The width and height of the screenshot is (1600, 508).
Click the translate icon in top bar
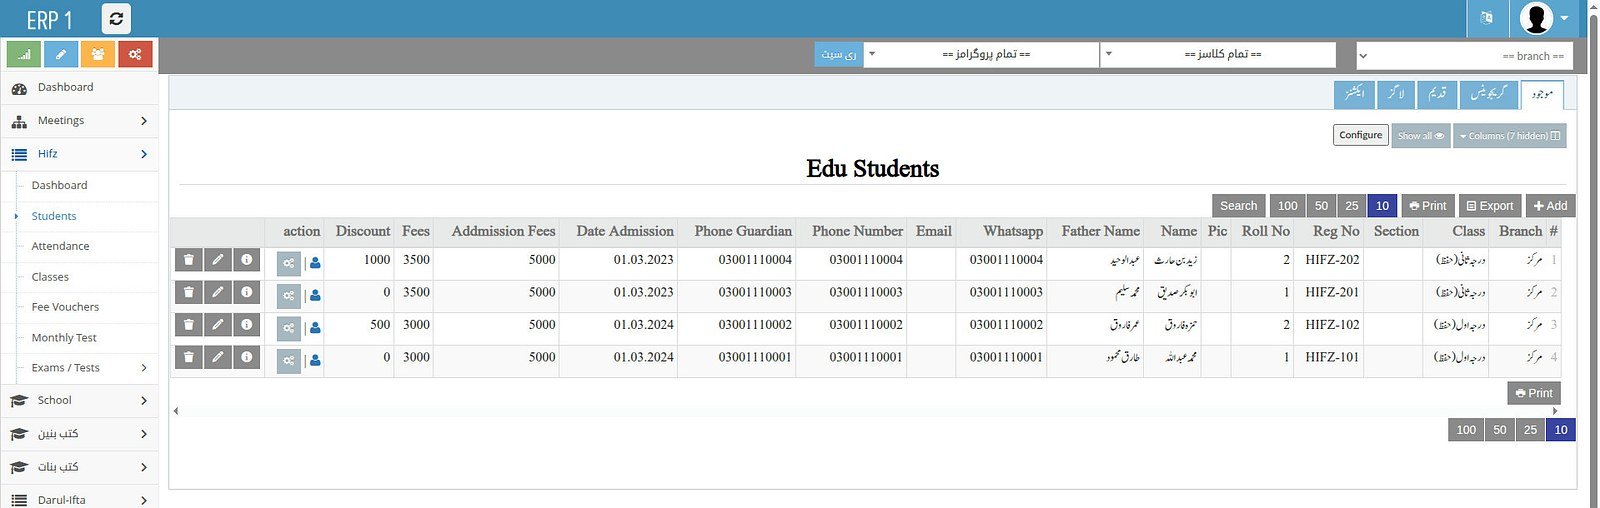(1486, 18)
